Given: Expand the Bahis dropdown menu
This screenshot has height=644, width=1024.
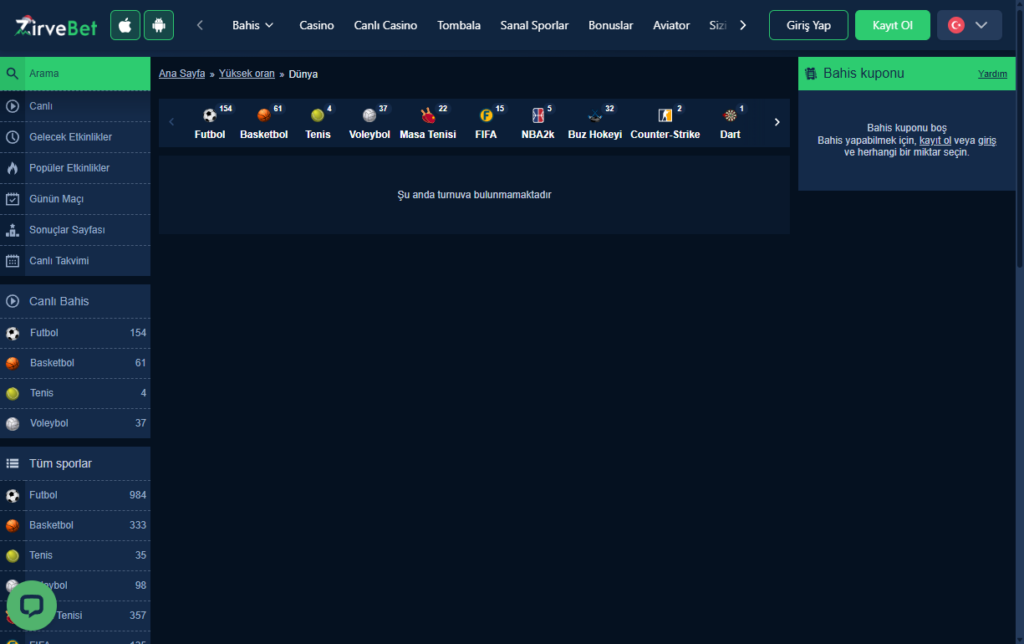Looking at the screenshot, I should (x=253, y=25).
